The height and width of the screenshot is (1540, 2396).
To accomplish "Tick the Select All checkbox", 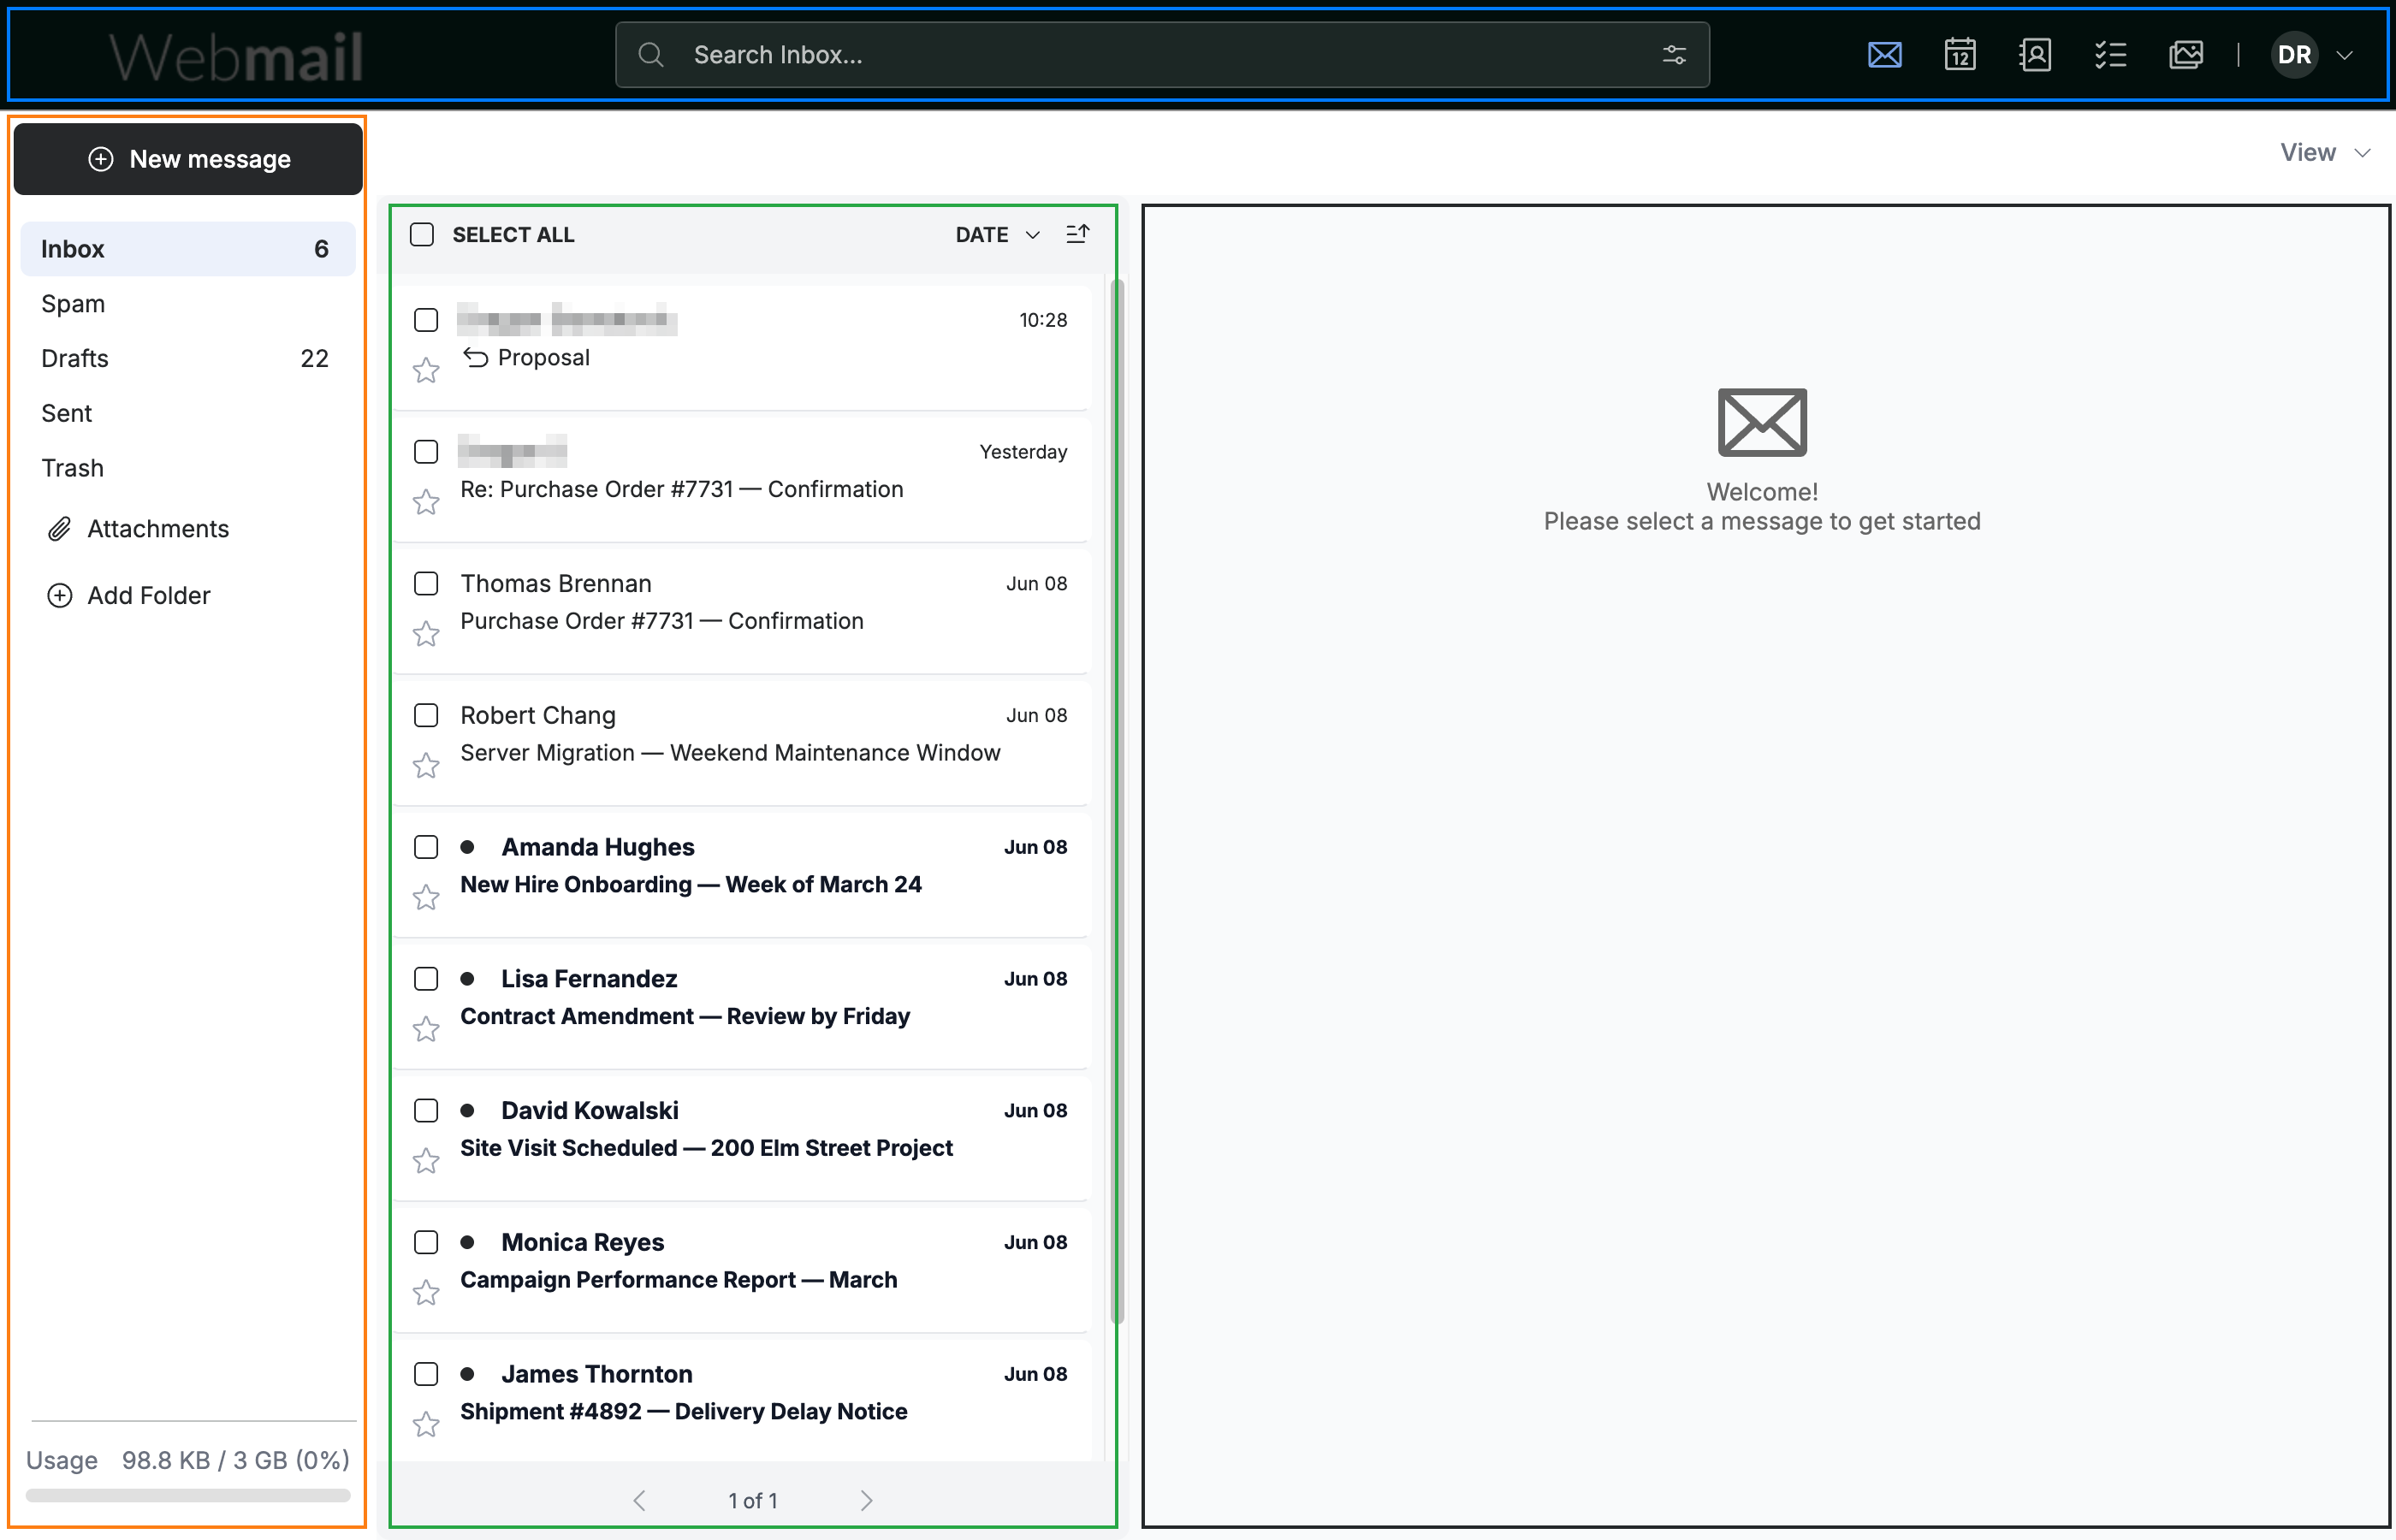I will pyautogui.click(x=422, y=234).
